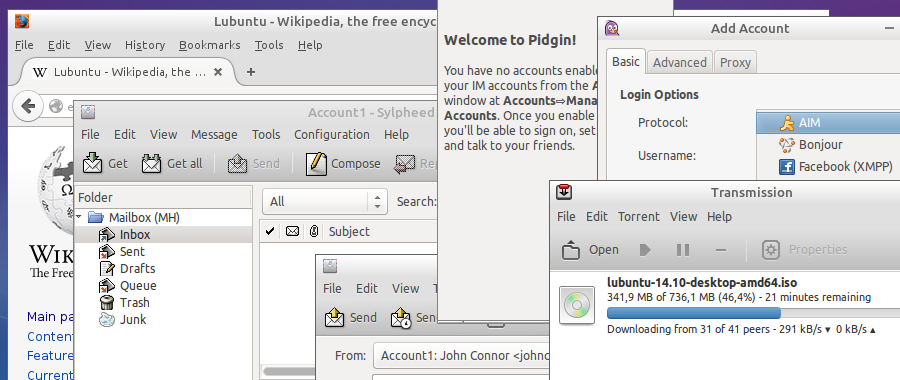Click the Contents Wikipedia sidebar link
Screen dimensions: 900x380
pos(51,336)
